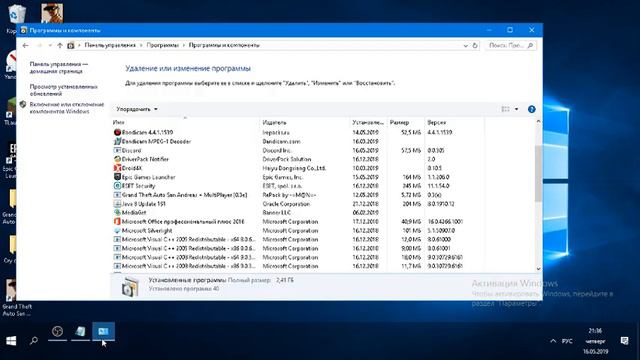Open the 'Упорядочить' dropdown menu
Image resolution: width=640 pixels, height=360 pixels.
[137, 109]
